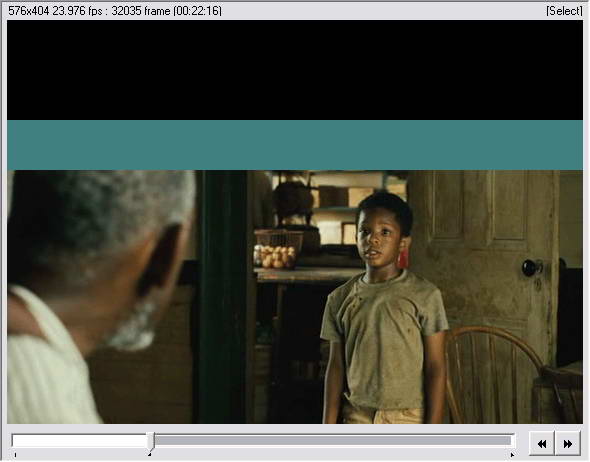Image resolution: width=590 pixels, height=462 pixels.
Task: Click the 00:22:16 timecode in header
Action: click(x=198, y=11)
